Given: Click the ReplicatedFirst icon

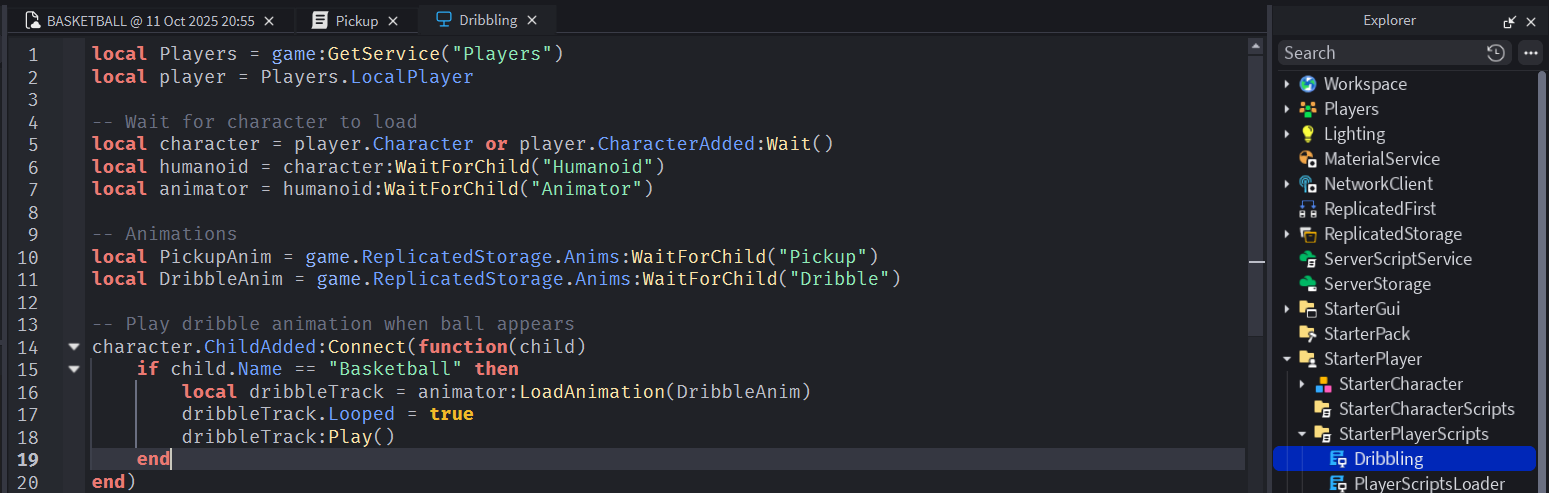Looking at the screenshot, I should pos(1307,209).
